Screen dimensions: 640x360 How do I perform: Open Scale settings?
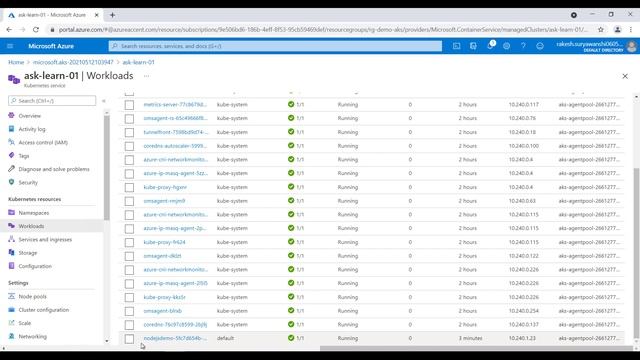(24, 323)
